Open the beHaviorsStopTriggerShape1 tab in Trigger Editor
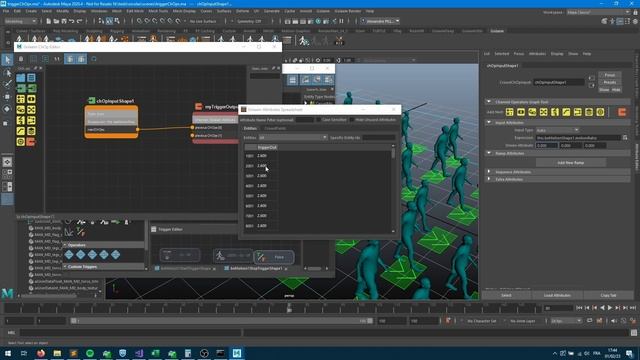Viewport: 640px width, 360px height. point(256,269)
